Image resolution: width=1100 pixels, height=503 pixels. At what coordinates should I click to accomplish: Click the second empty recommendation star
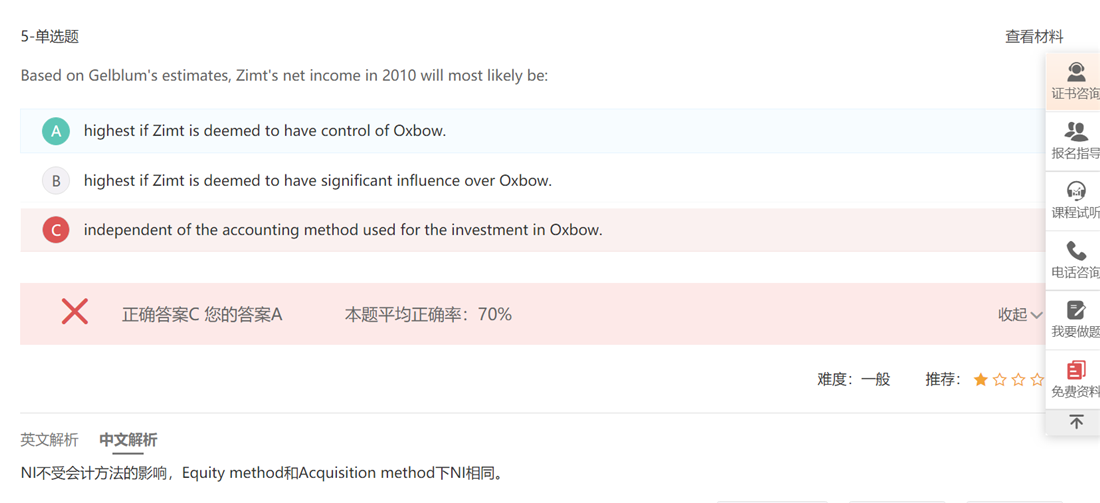[x=1000, y=380]
